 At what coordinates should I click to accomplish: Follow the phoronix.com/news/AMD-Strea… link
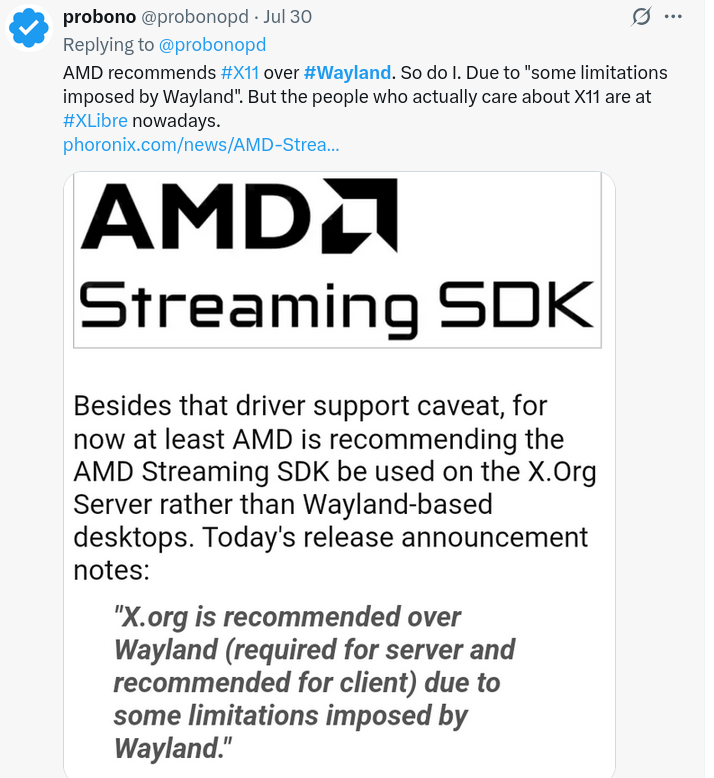click(x=201, y=145)
